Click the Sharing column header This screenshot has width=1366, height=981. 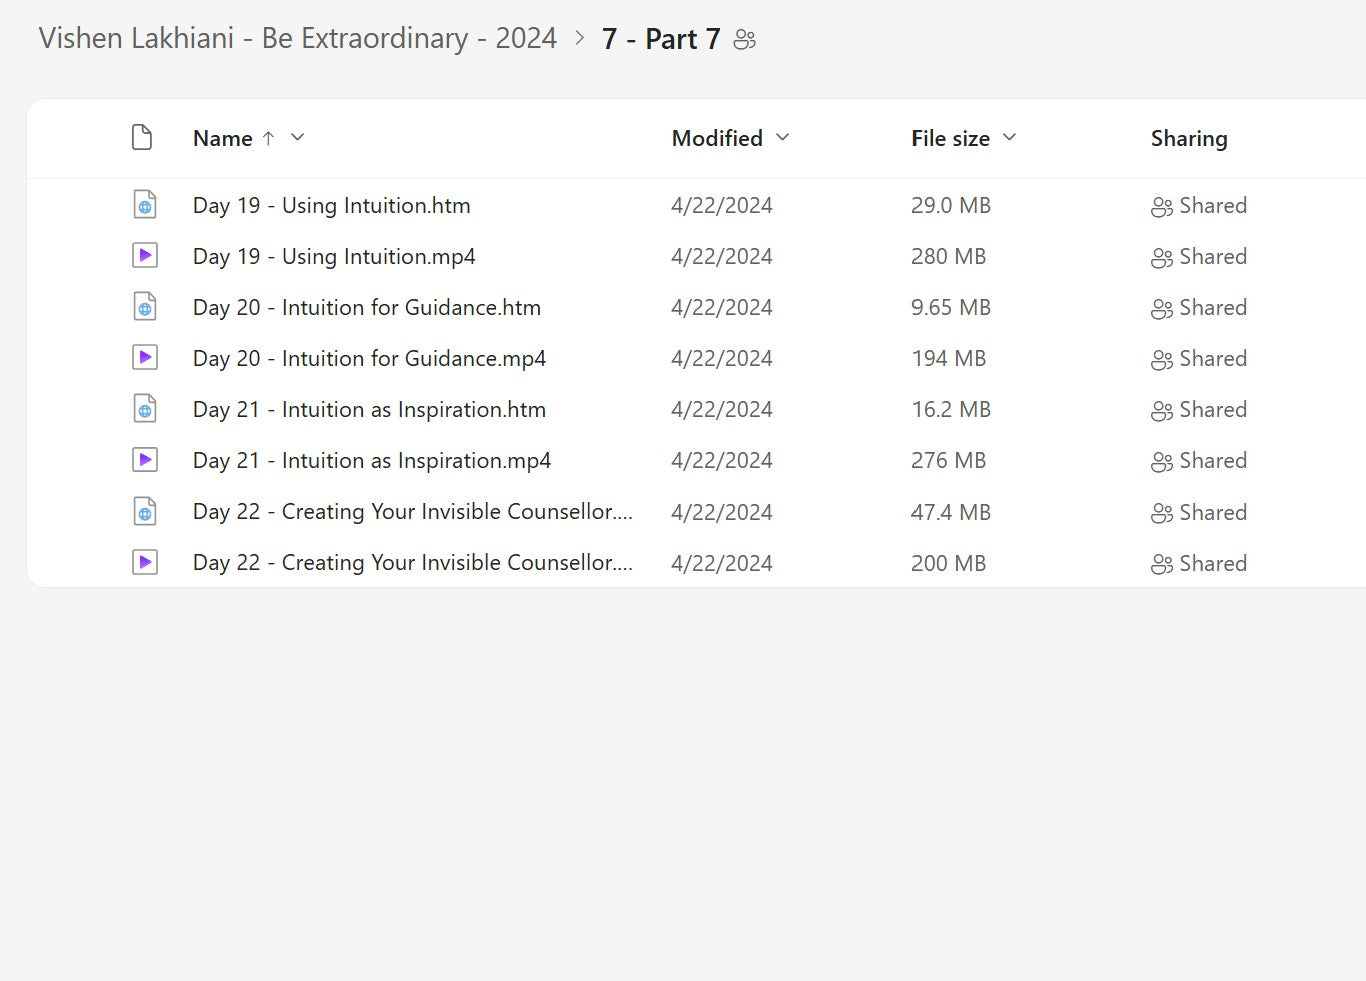click(1188, 139)
